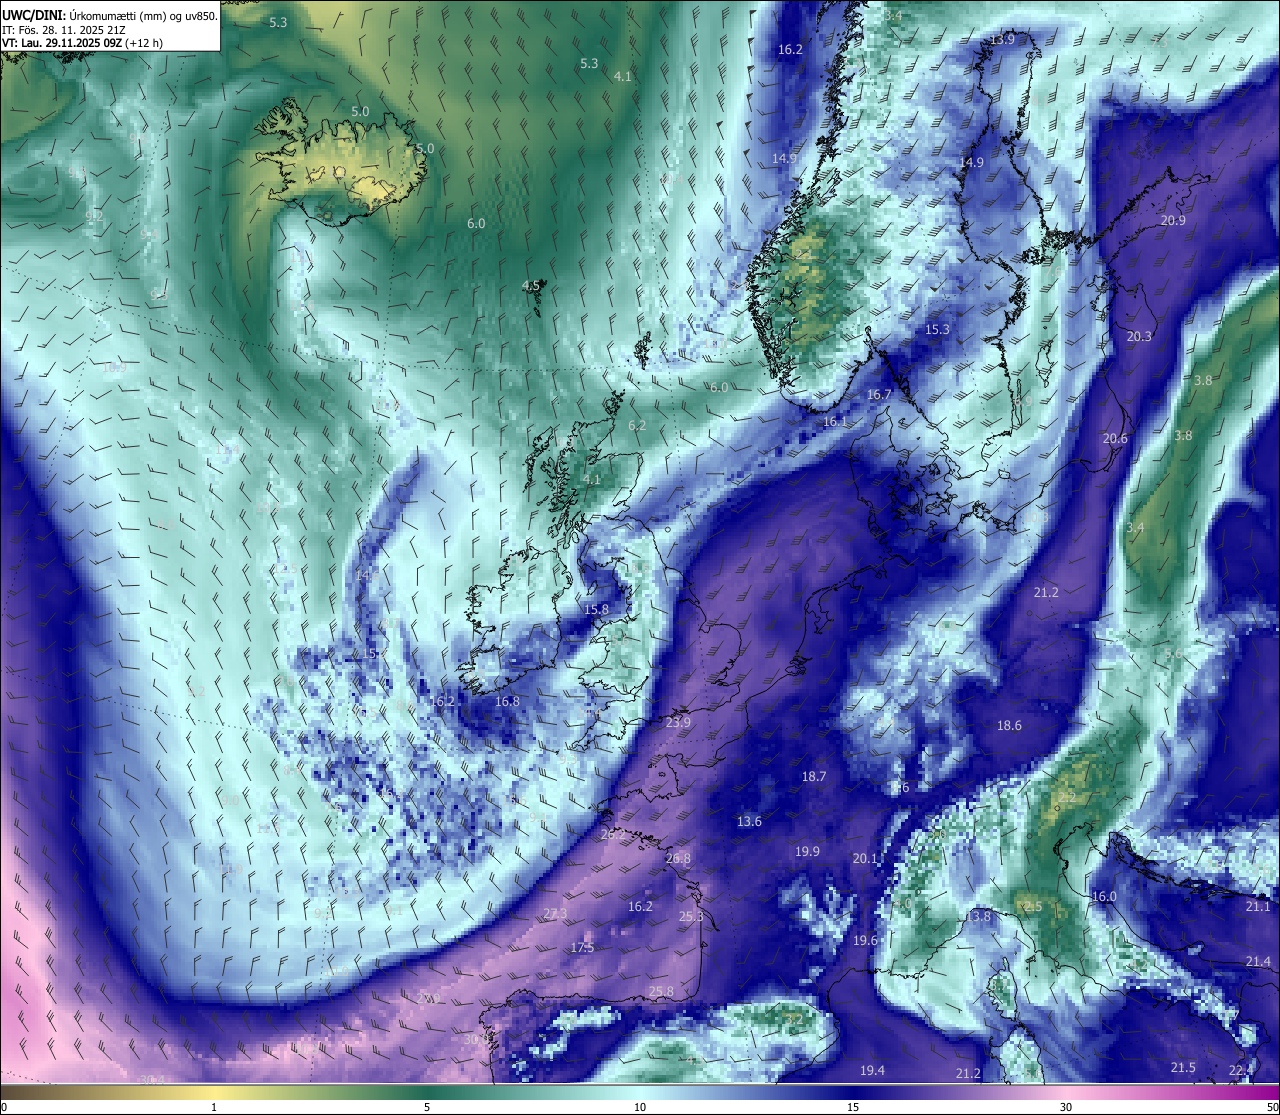Click the 10.9 value in the Atlantic
This screenshot has width=1280, height=1115.
click(x=114, y=367)
